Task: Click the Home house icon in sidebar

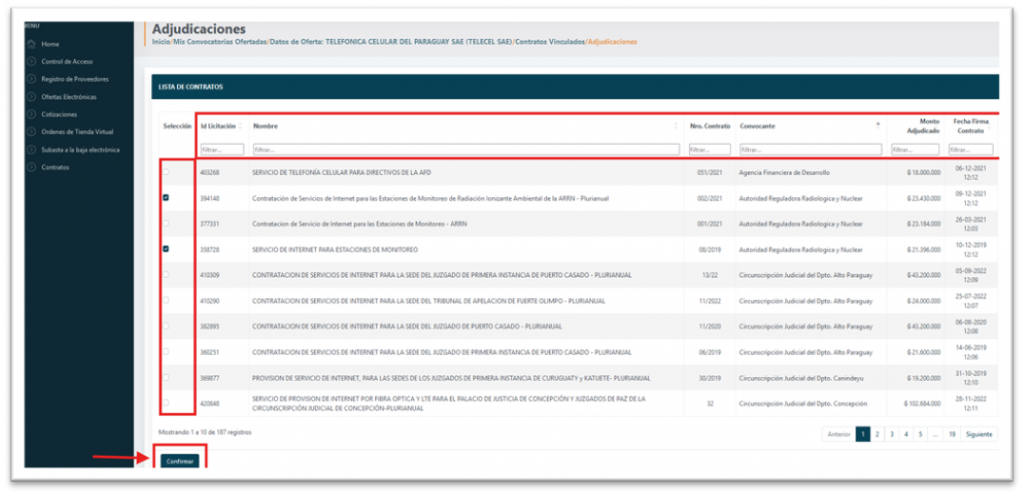Action: (31, 44)
